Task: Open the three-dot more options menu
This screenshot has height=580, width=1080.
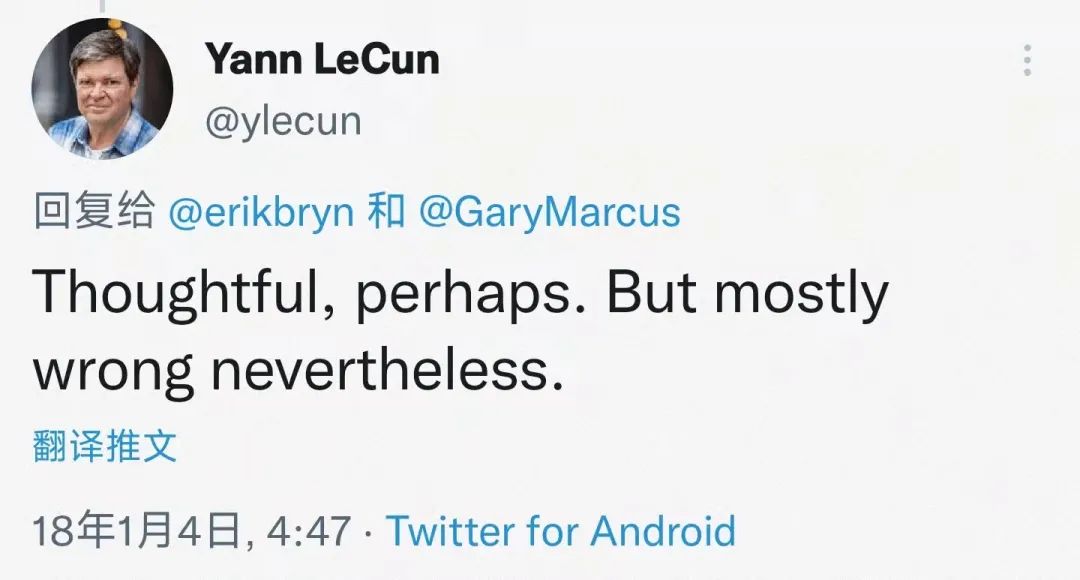Action: (1026, 61)
